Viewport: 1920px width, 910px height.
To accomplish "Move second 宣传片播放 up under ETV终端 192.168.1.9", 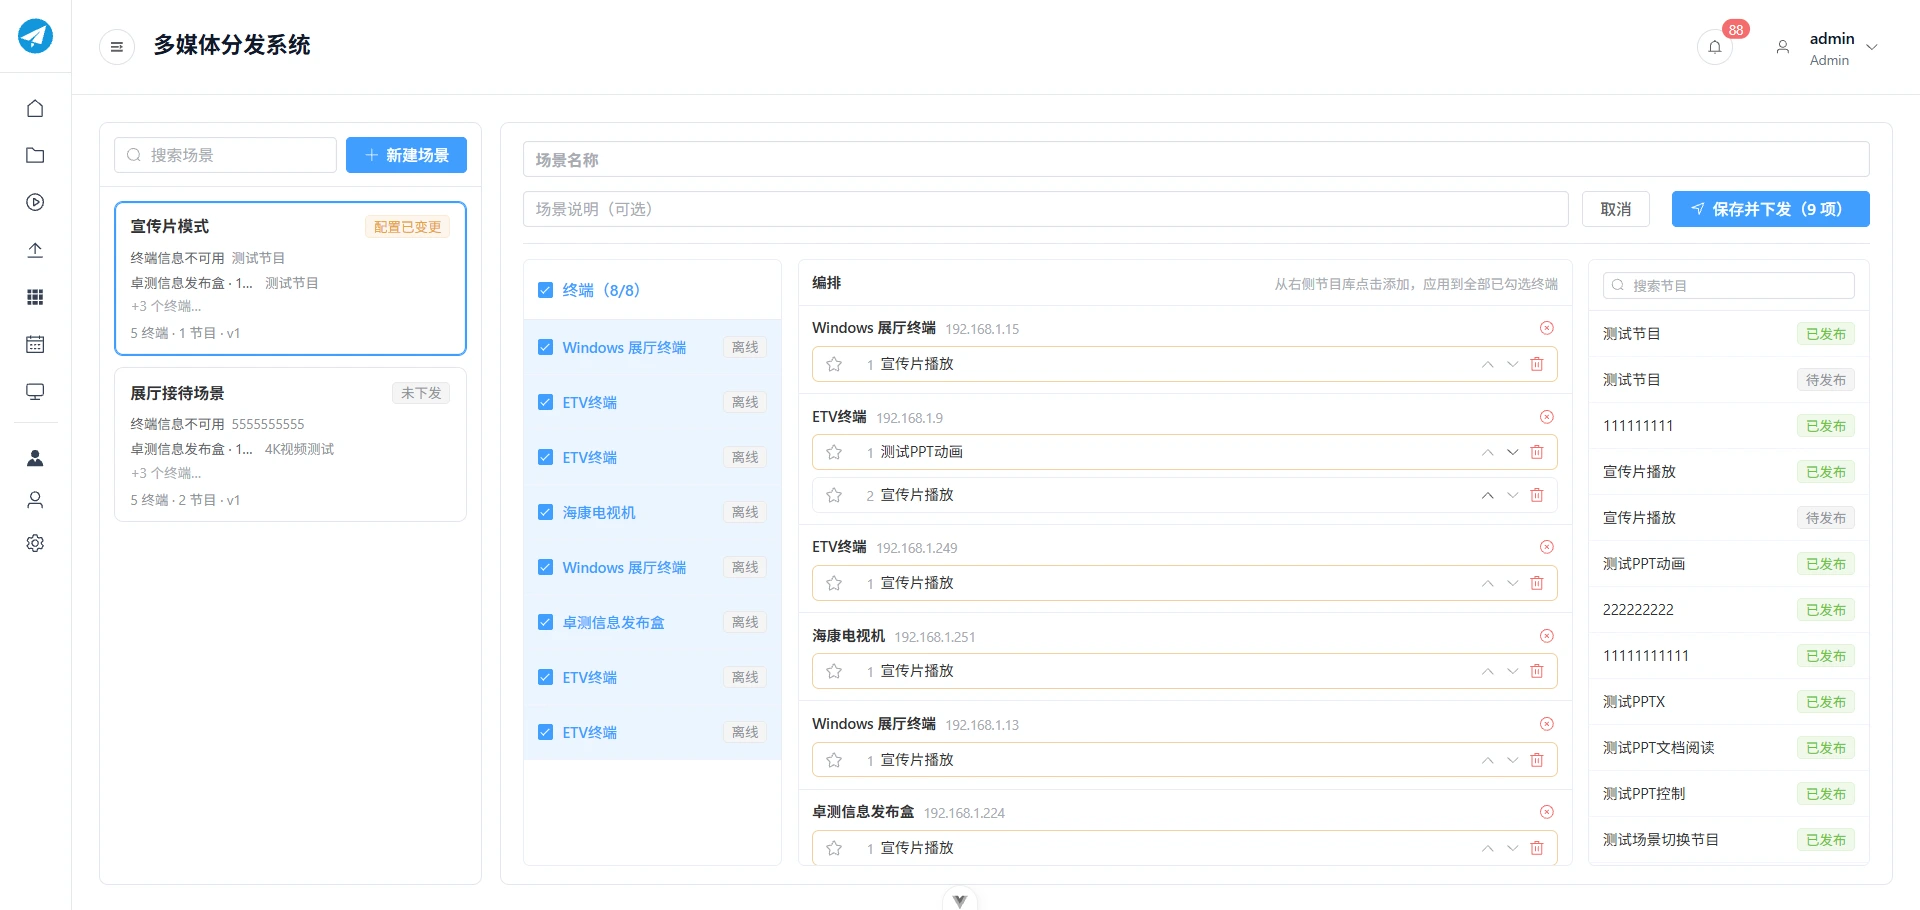I will (x=1488, y=495).
